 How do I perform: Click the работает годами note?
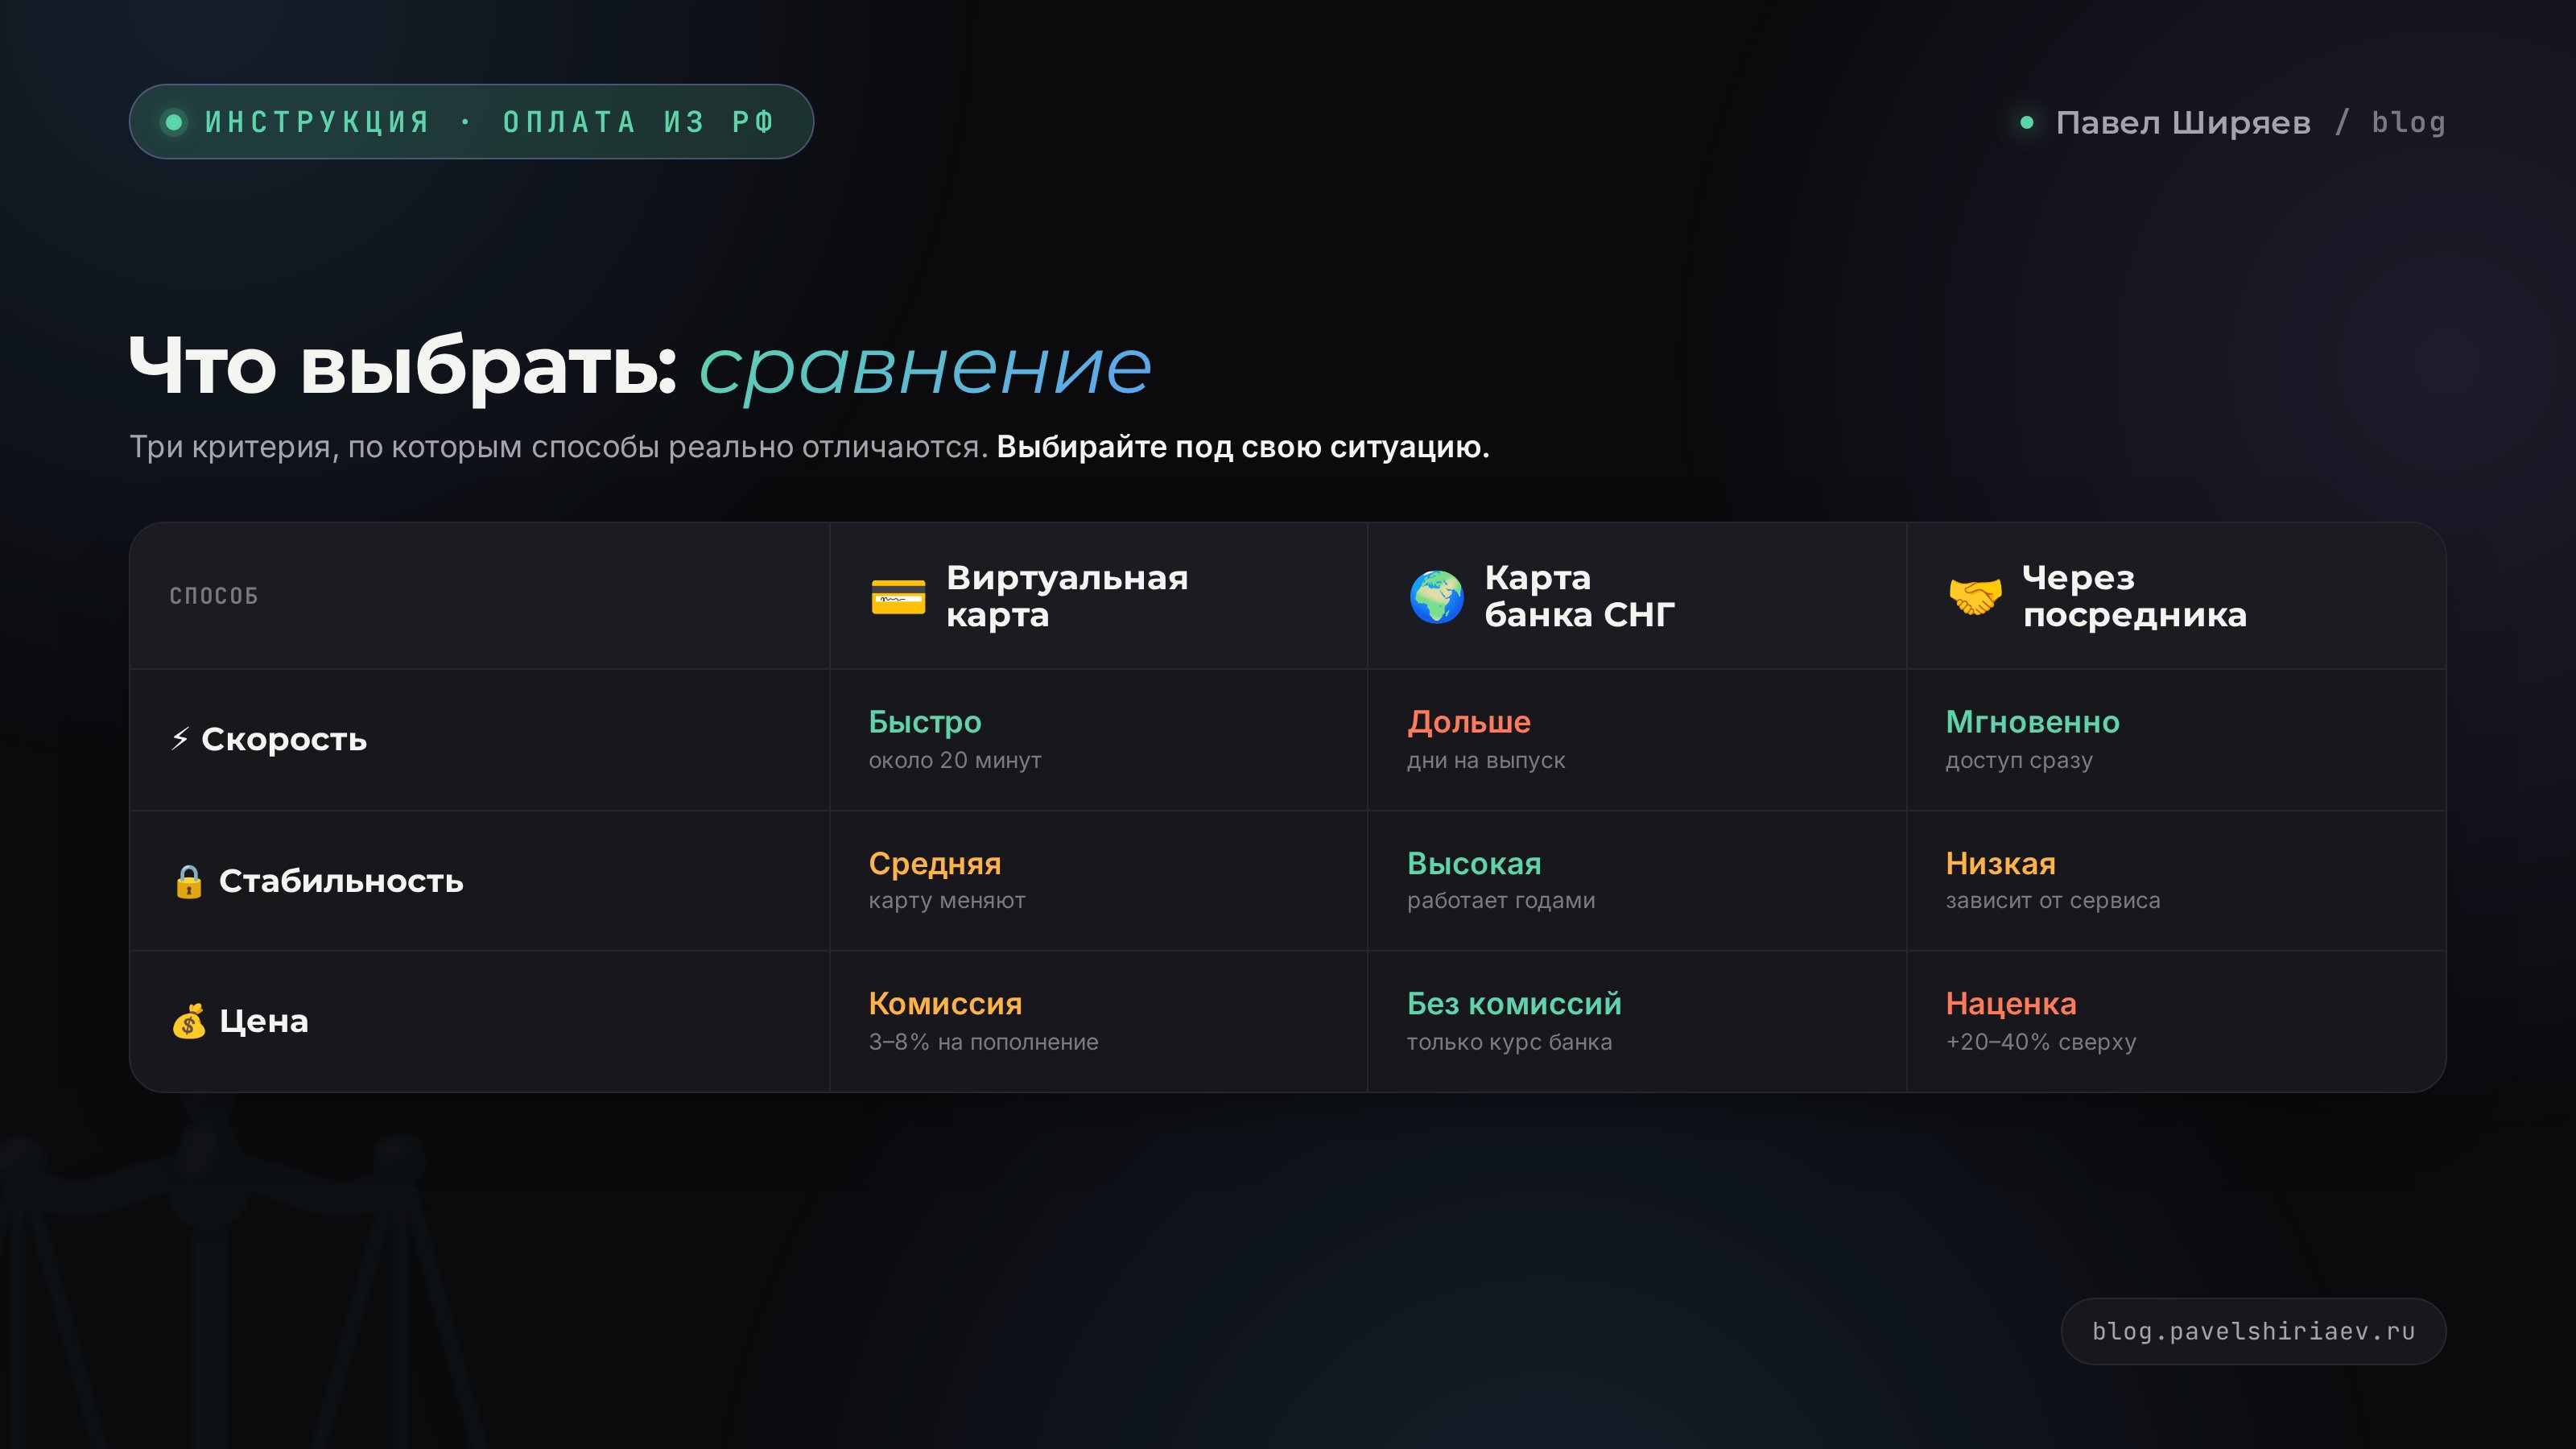(x=1501, y=900)
